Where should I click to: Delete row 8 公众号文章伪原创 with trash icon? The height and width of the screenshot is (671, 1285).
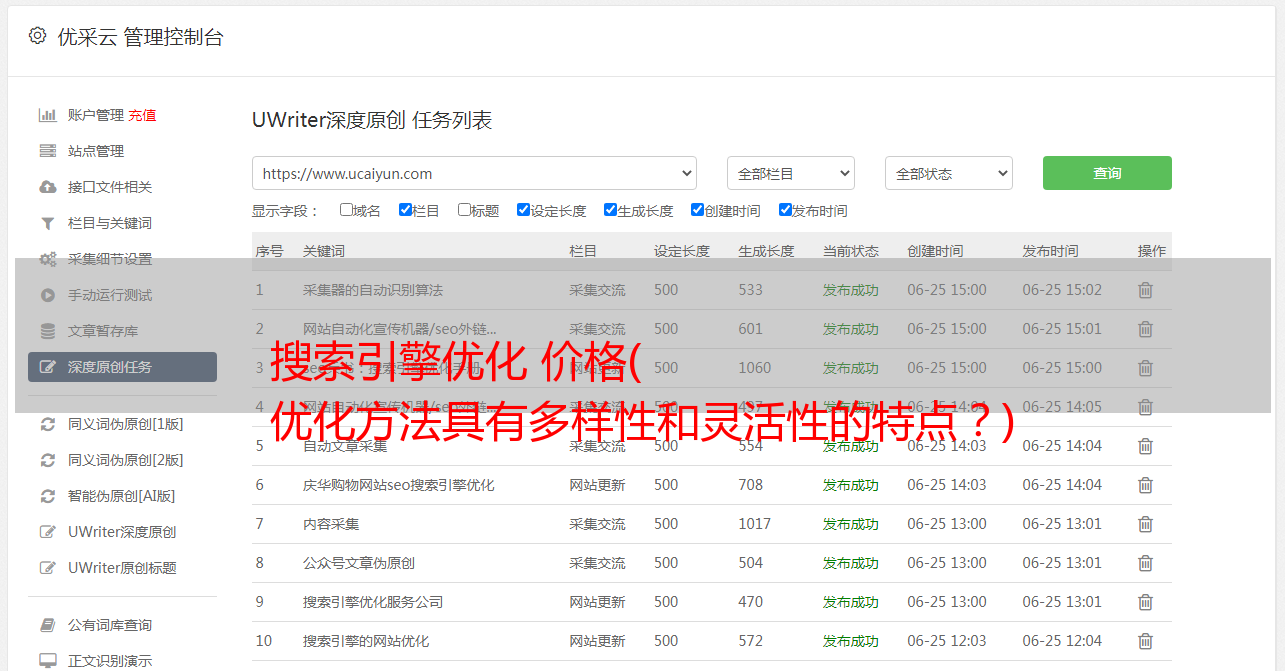[1146, 563]
